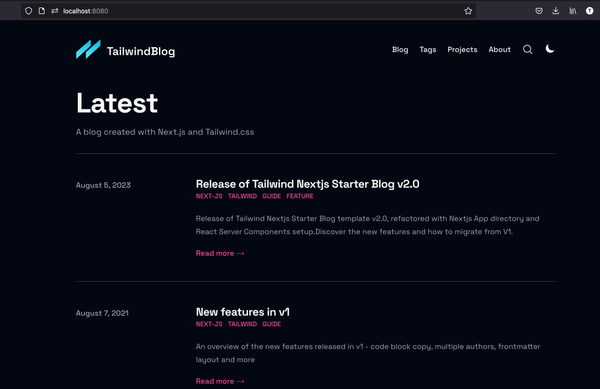Click the account icon in browser toolbar
This screenshot has height=389, width=600.
[x=590, y=11]
